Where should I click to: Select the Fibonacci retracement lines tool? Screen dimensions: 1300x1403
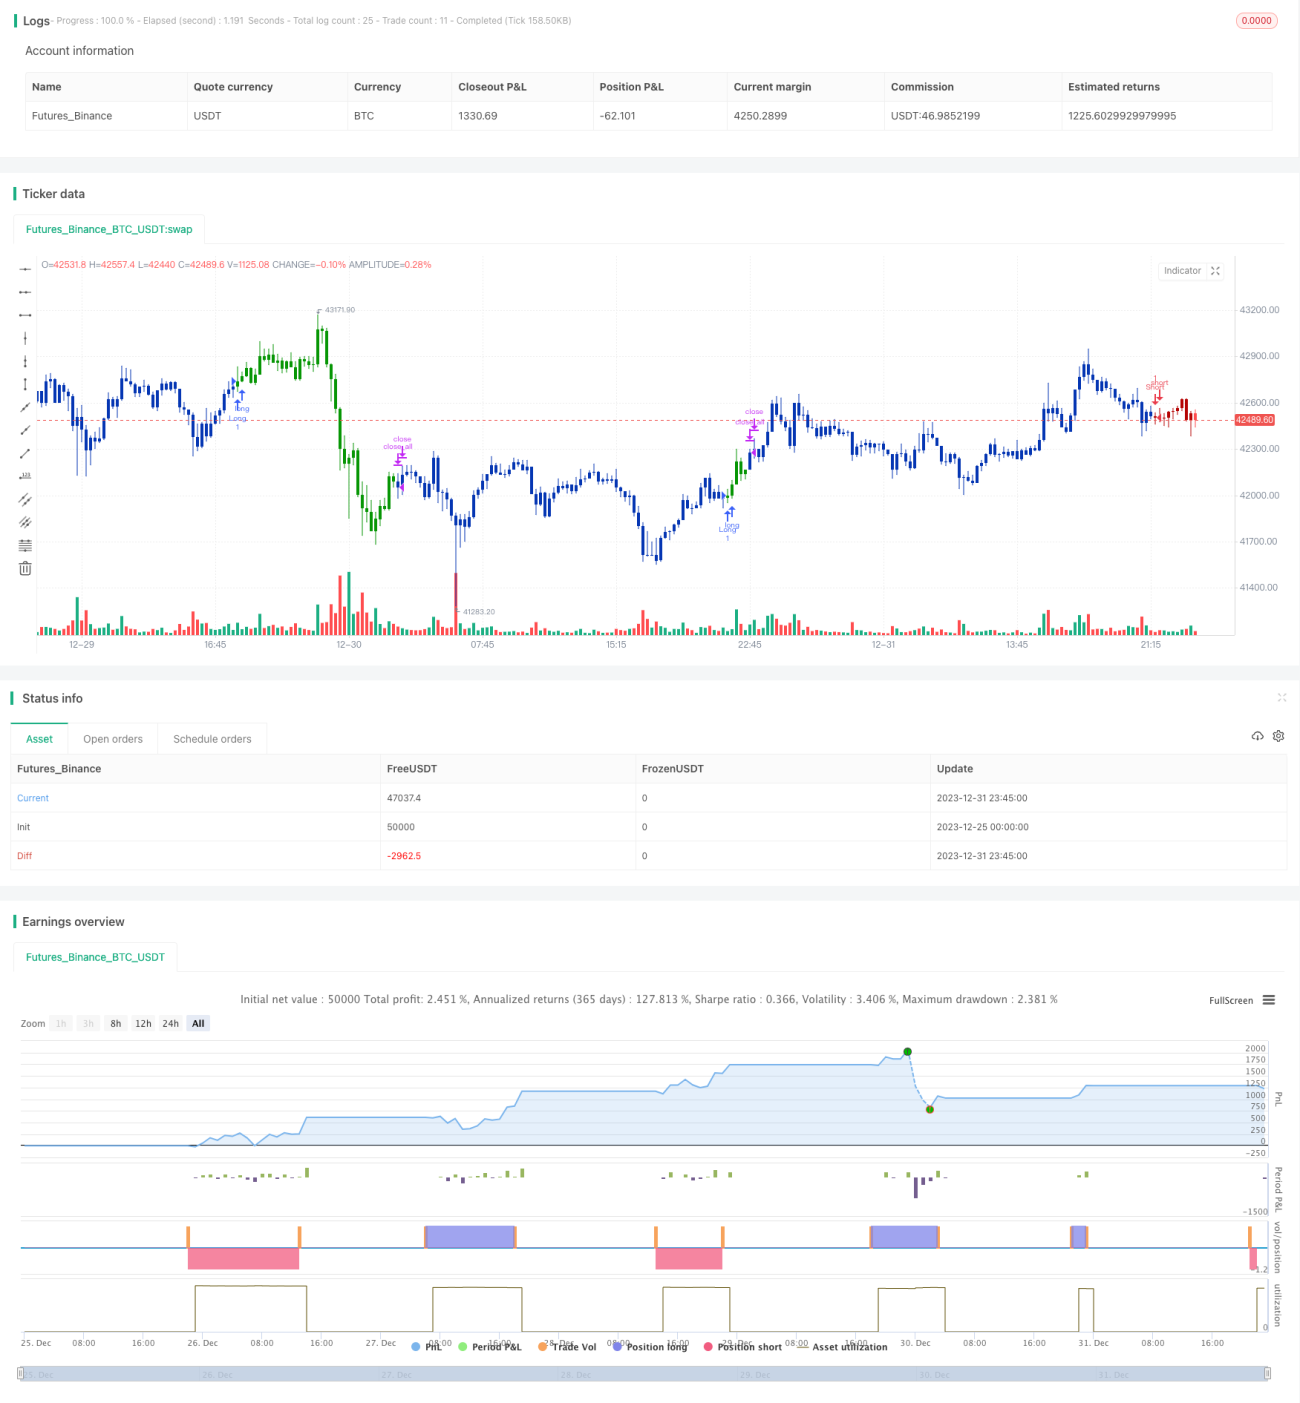[x=25, y=545]
